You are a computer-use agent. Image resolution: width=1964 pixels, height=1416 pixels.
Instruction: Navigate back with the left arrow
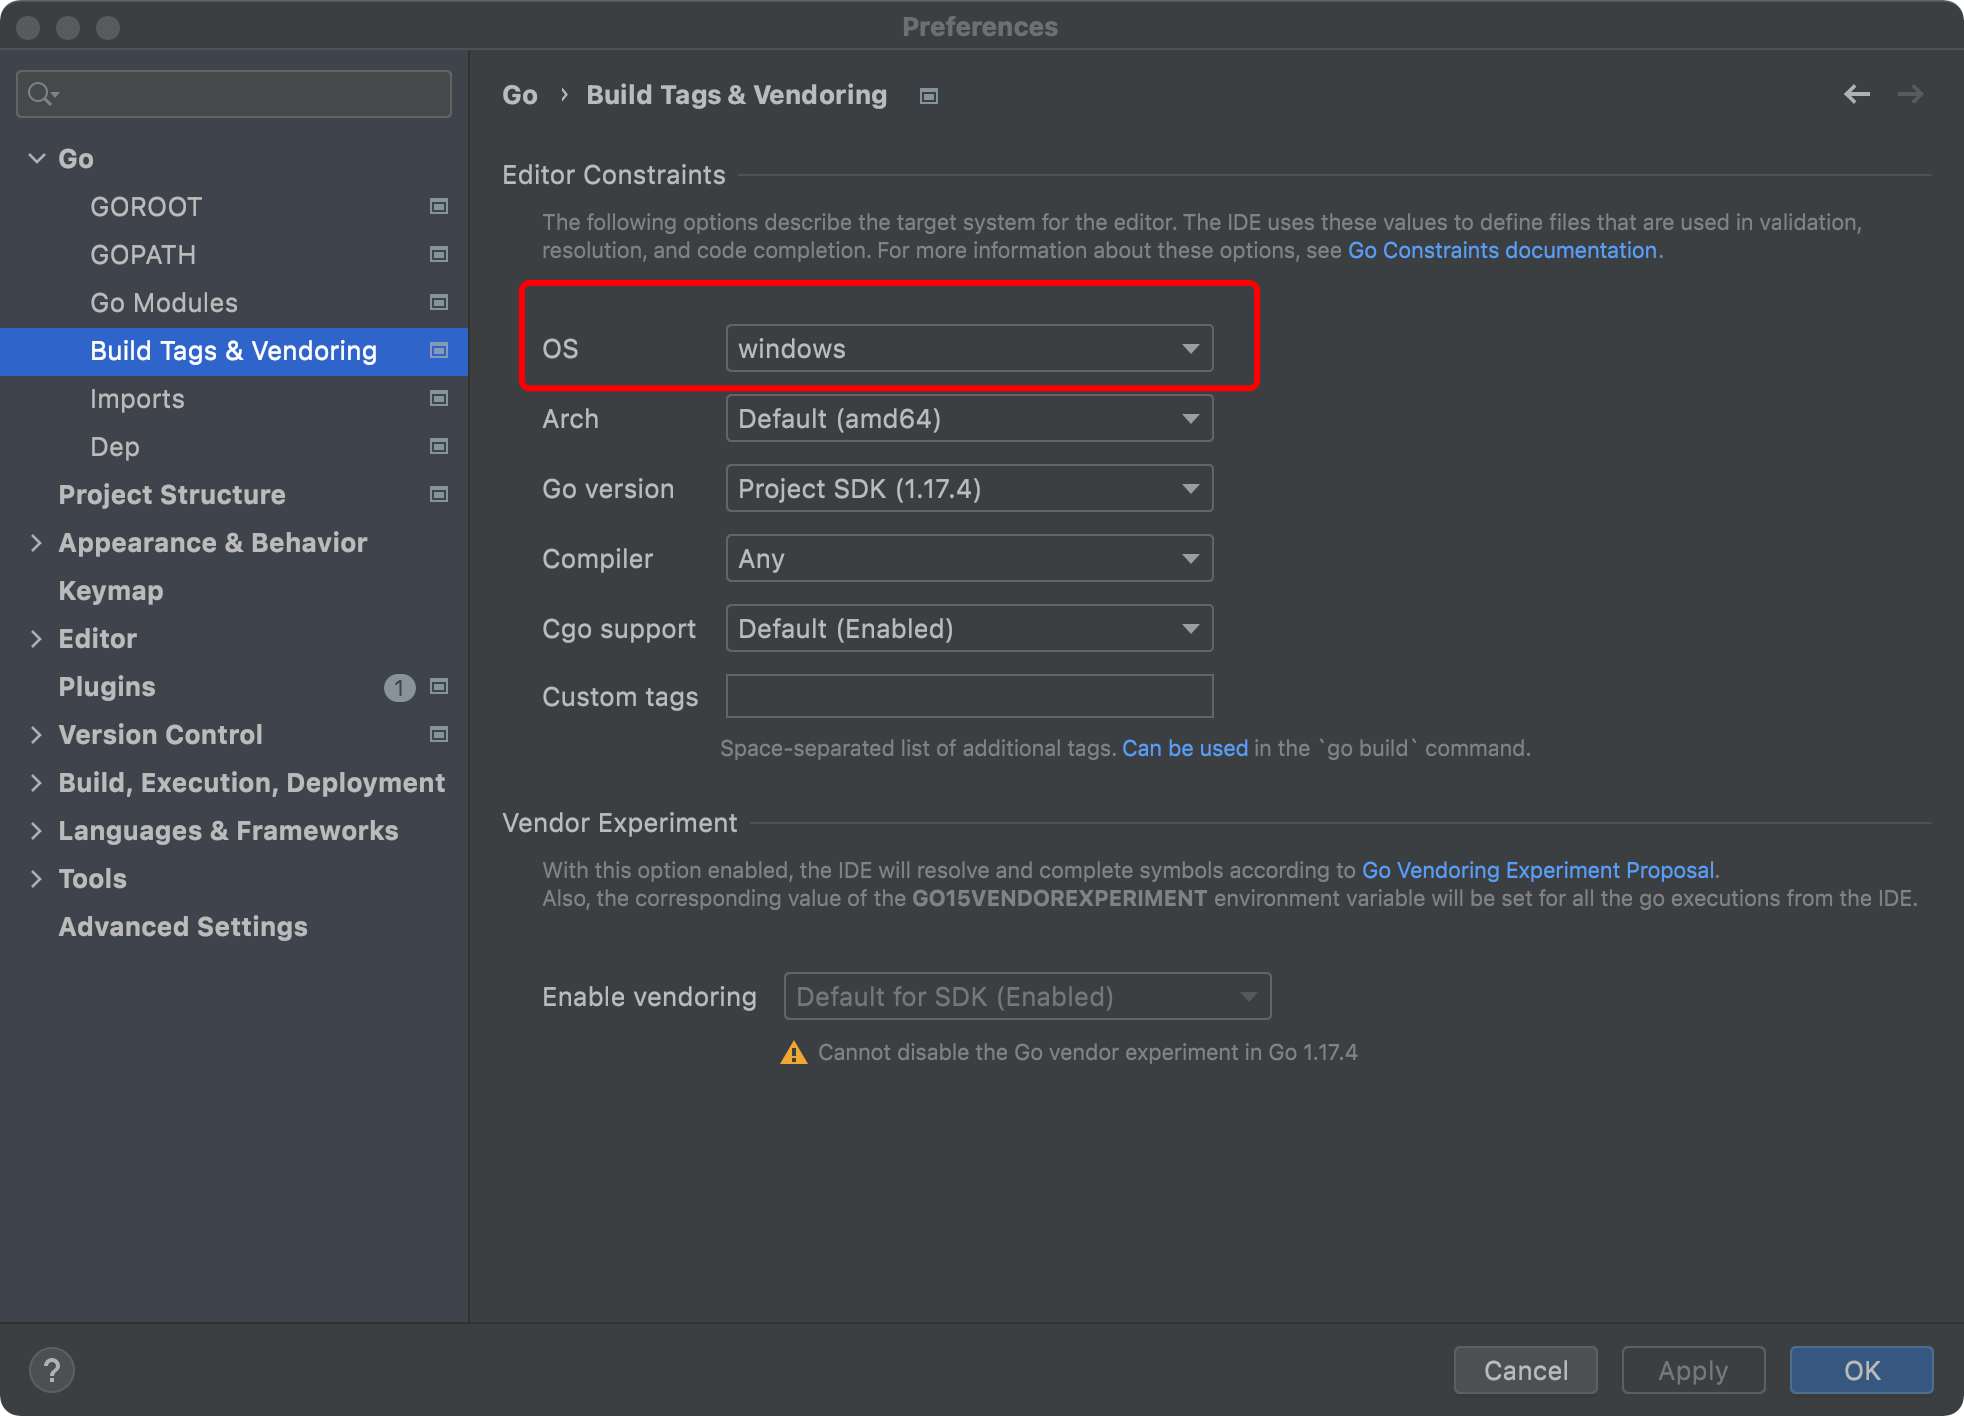click(x=1857, y=94)
